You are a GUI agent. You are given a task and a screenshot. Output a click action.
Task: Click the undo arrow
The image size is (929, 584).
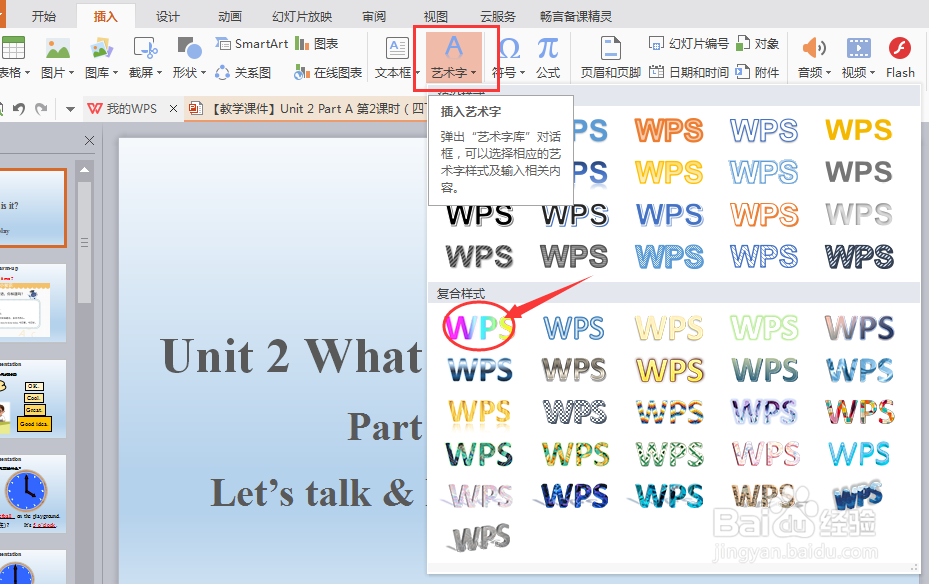click(x=19, y=109)
